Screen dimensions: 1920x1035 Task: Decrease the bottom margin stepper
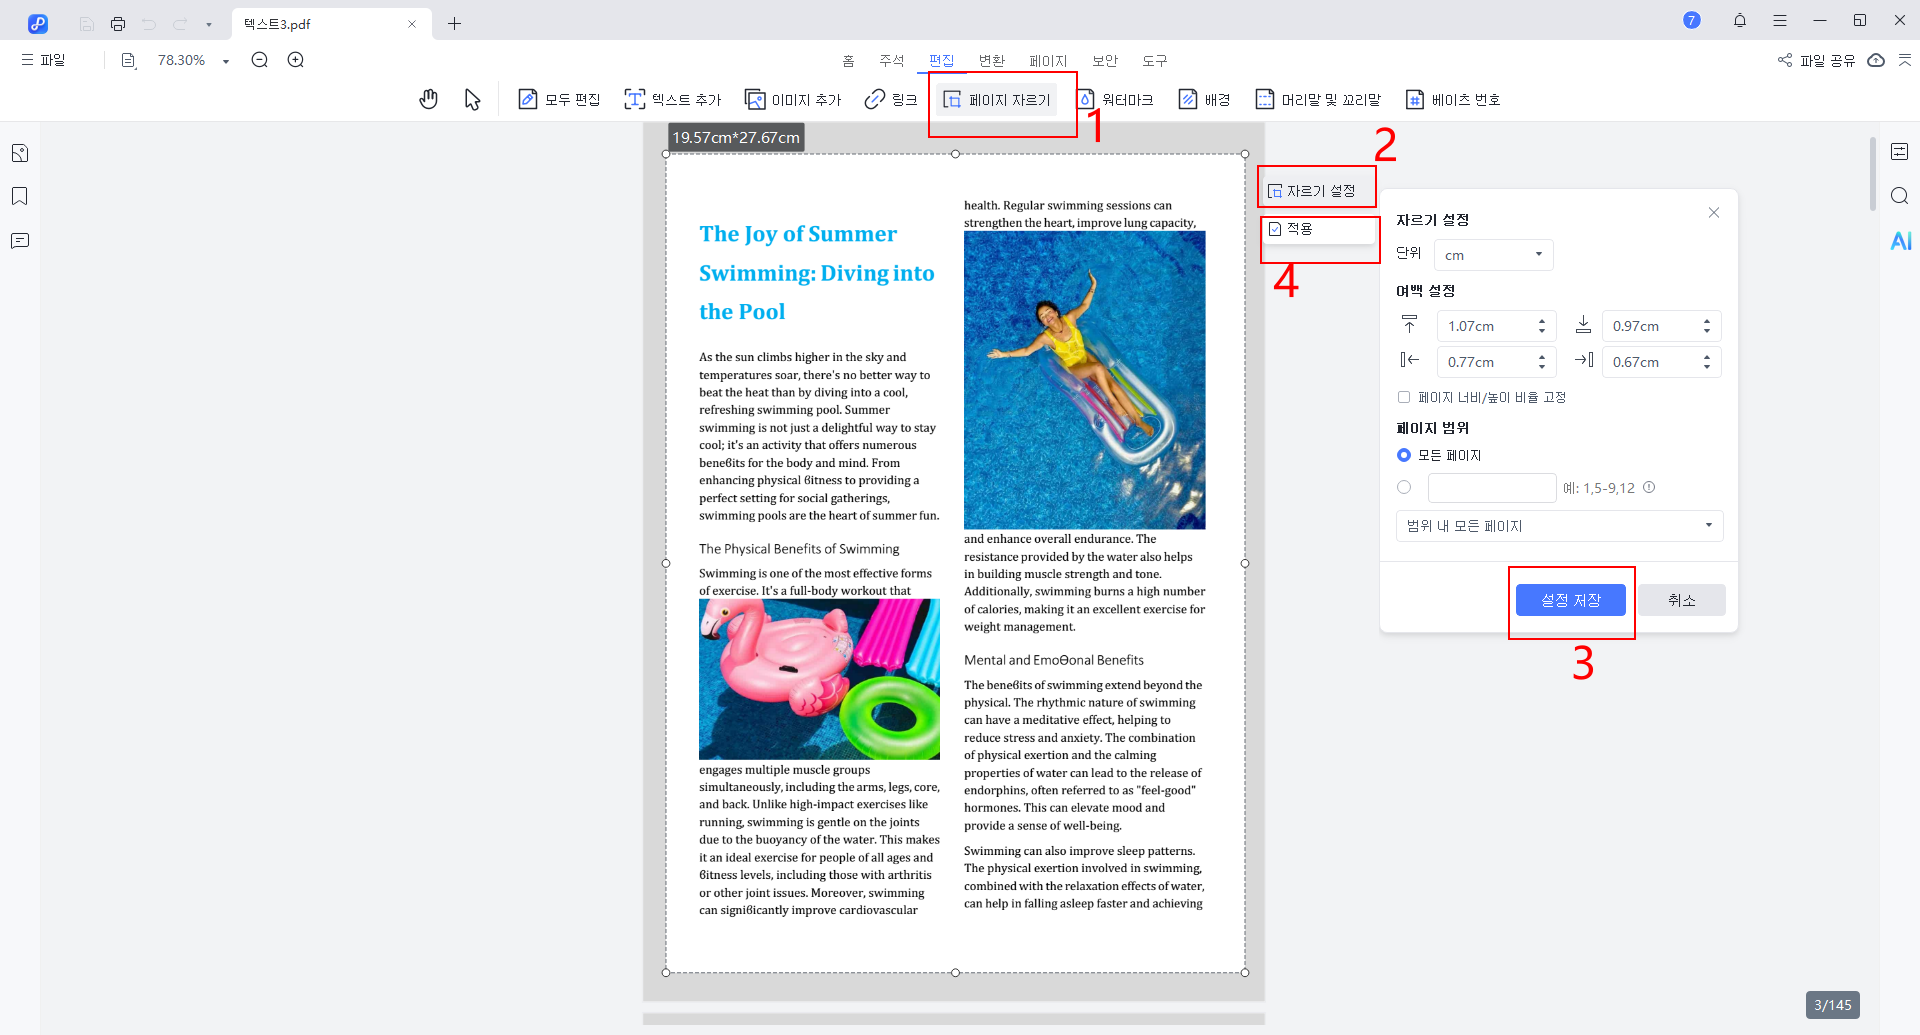1707,332
